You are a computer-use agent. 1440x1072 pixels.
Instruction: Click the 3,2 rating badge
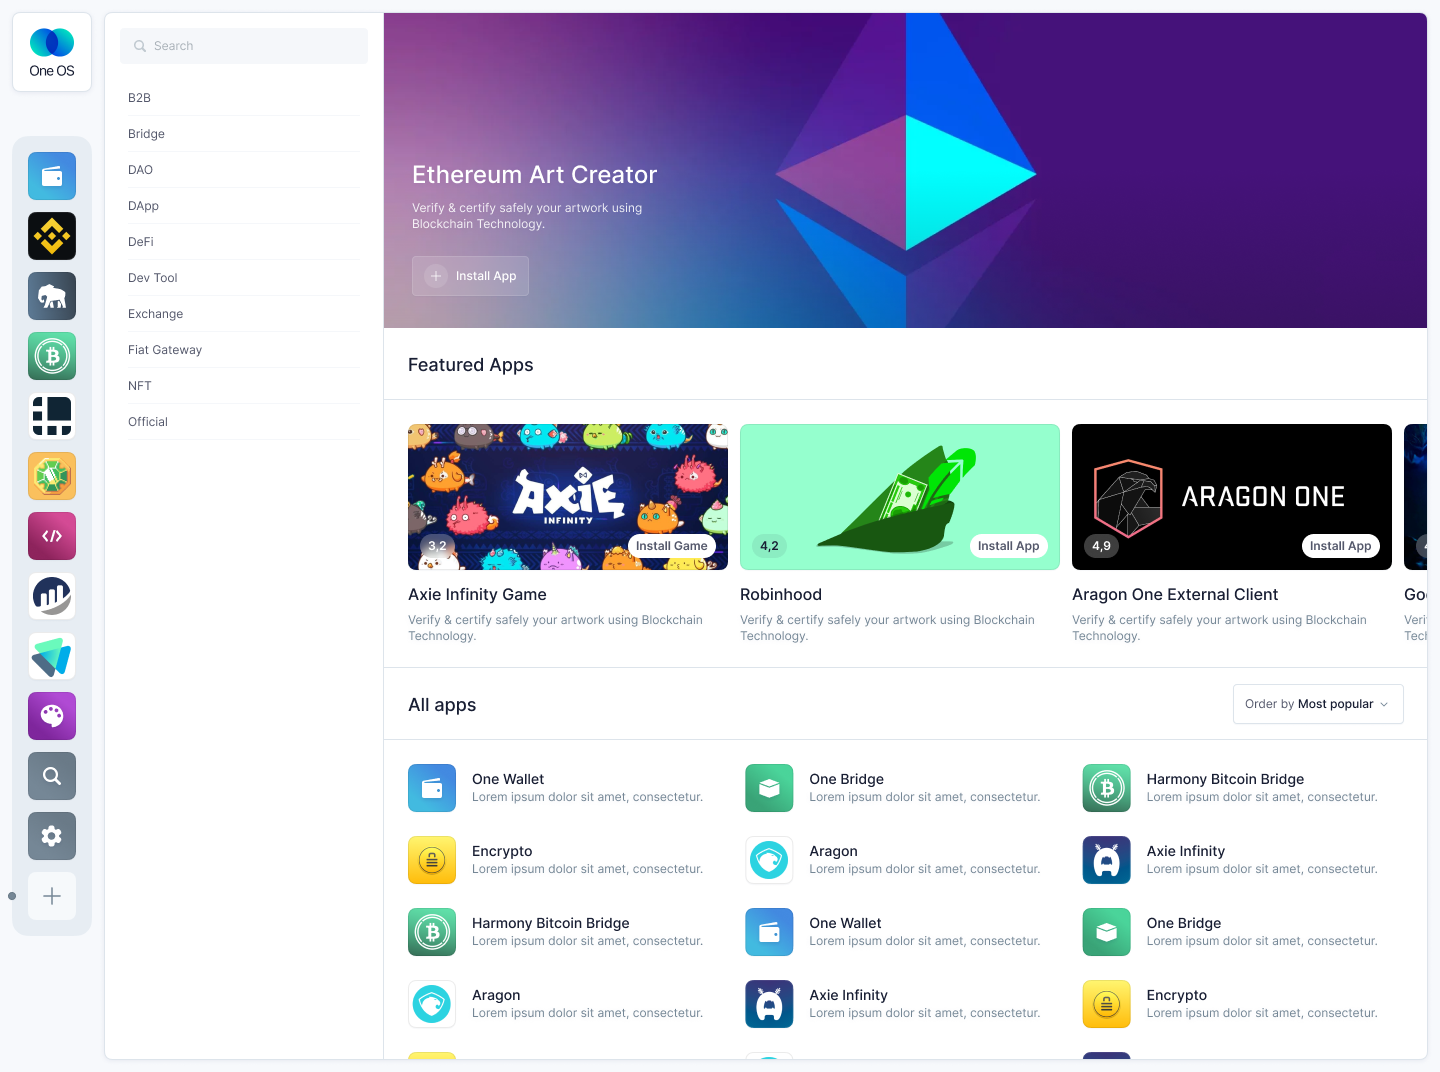coord(437,546)
